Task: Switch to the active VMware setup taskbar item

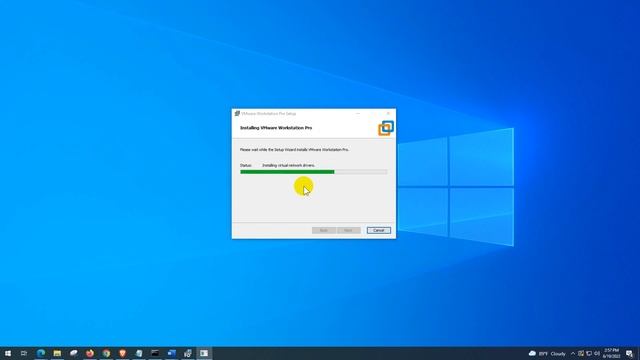Action: [x=204, y=353]
